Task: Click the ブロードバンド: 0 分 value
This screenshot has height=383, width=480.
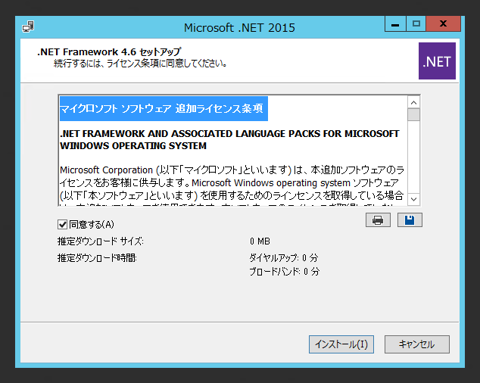Action: pos(284,272)
